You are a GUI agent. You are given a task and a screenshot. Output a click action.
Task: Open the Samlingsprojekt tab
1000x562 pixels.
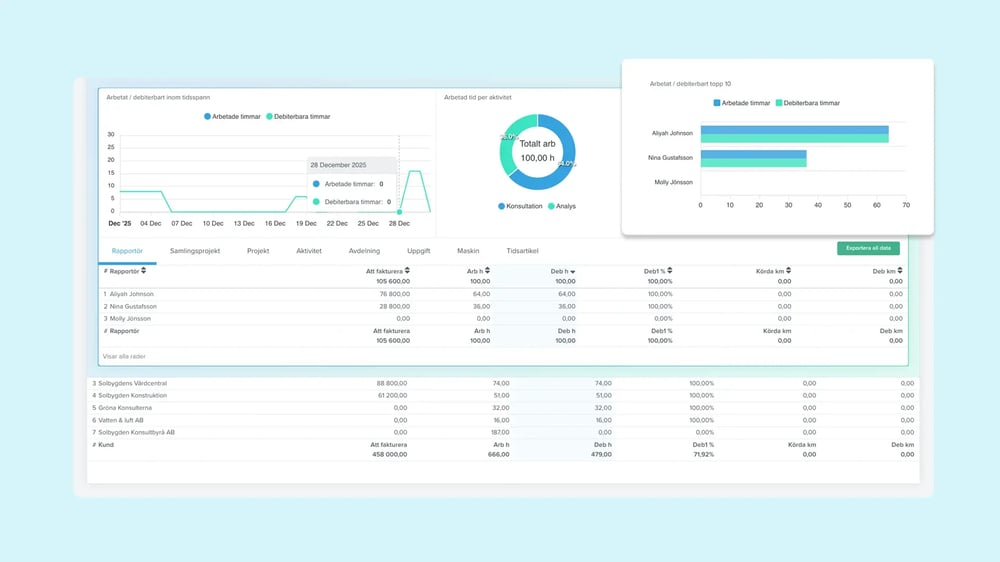[x=195, y=251]
